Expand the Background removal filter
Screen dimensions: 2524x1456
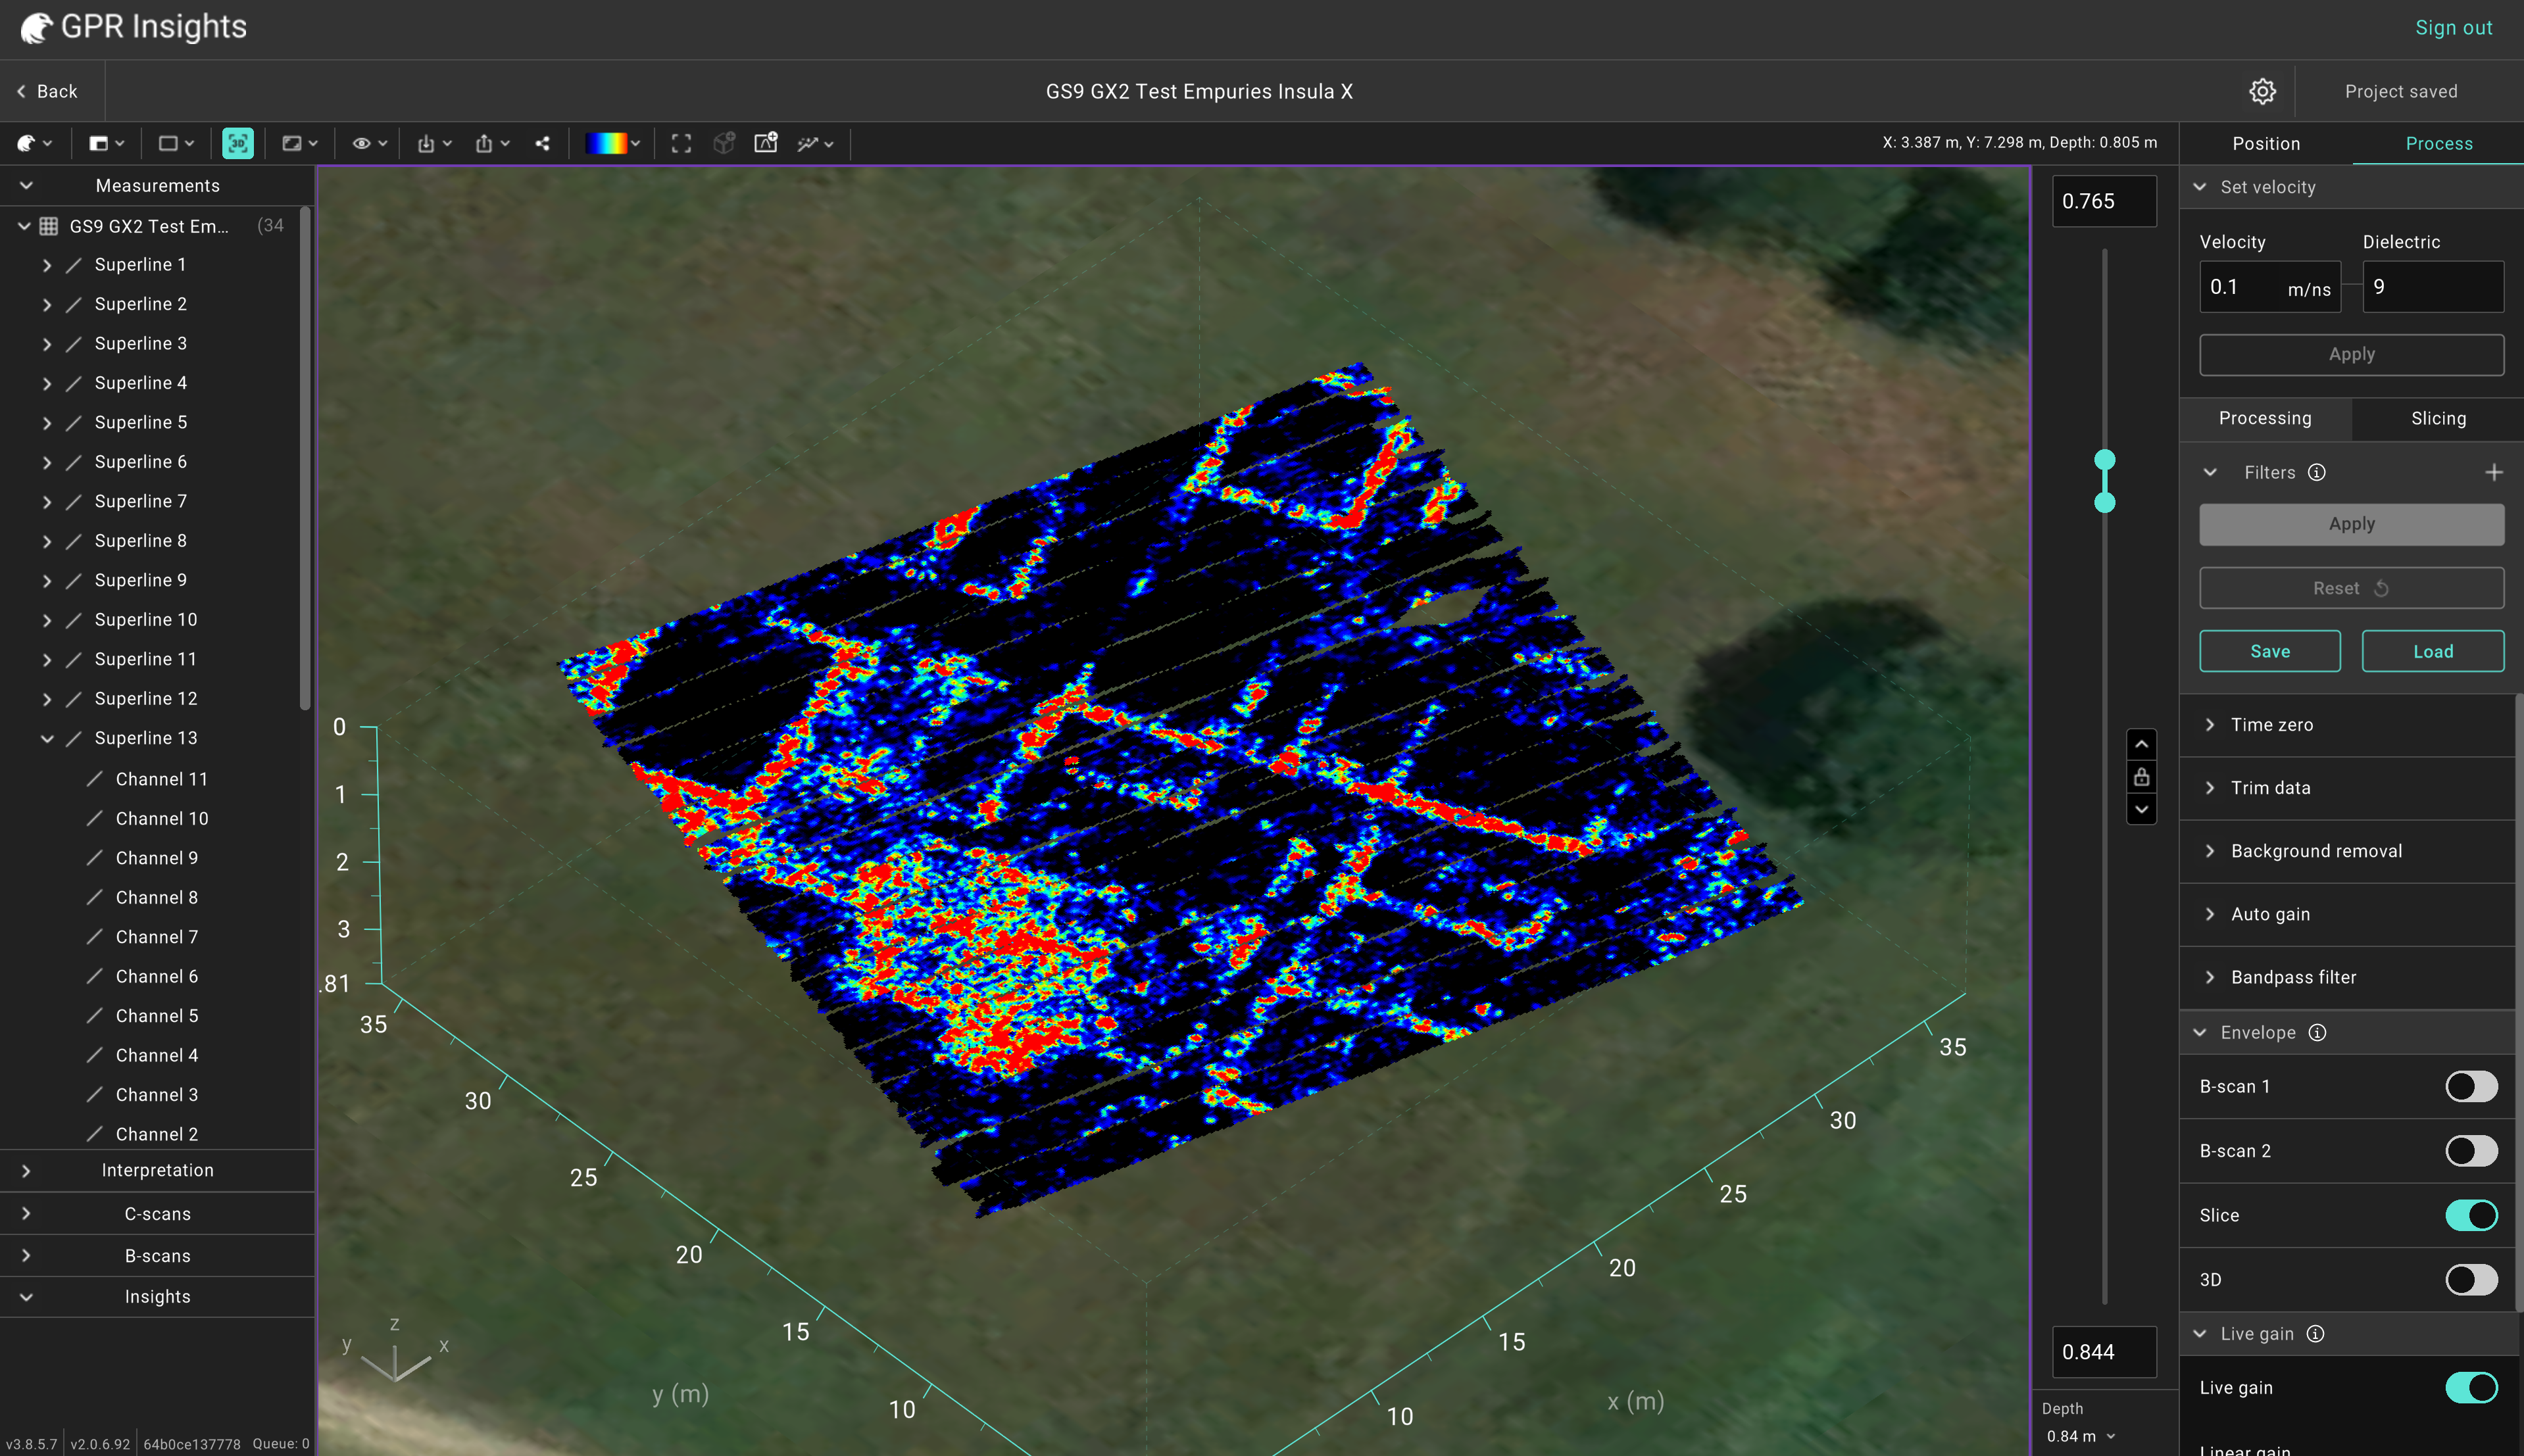click(x=2210, y=850)
